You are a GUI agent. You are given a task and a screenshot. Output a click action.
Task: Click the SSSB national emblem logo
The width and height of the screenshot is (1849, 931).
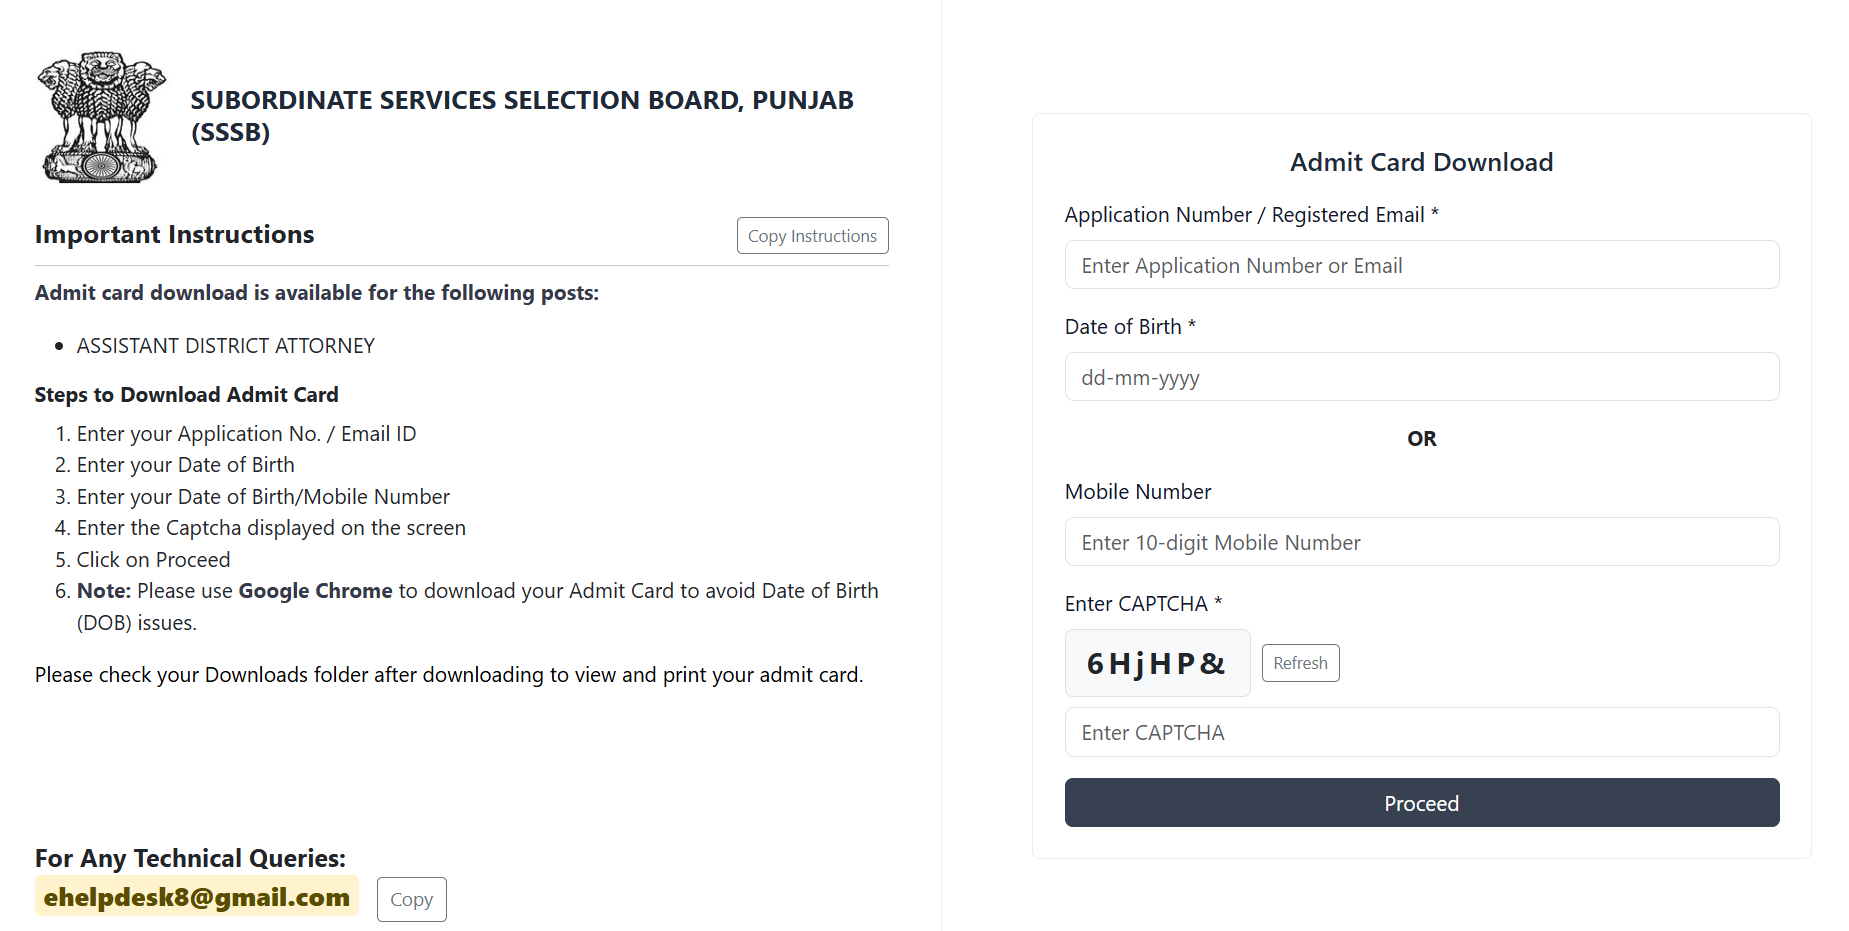[x=101, y=117]
